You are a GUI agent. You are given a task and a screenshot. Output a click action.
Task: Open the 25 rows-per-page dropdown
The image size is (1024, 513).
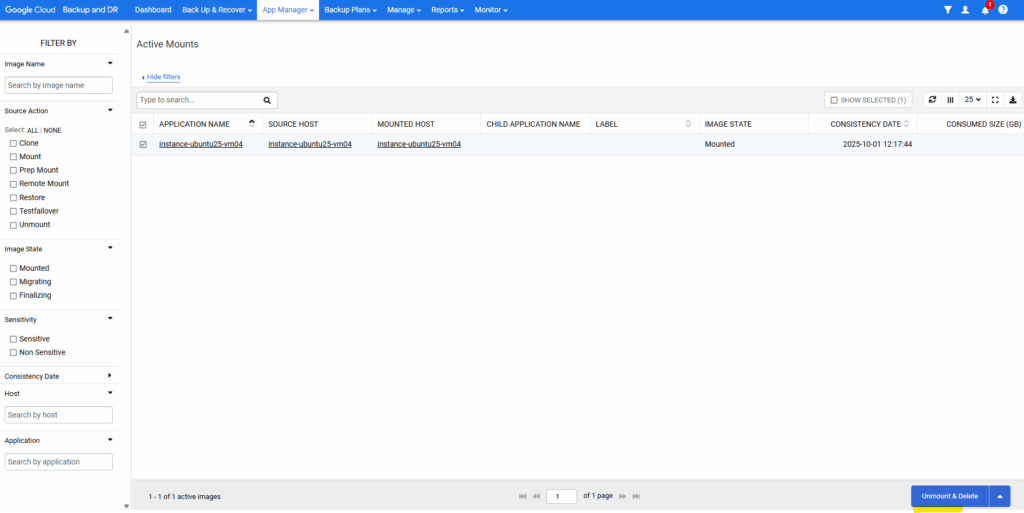[x=973, y=100]
